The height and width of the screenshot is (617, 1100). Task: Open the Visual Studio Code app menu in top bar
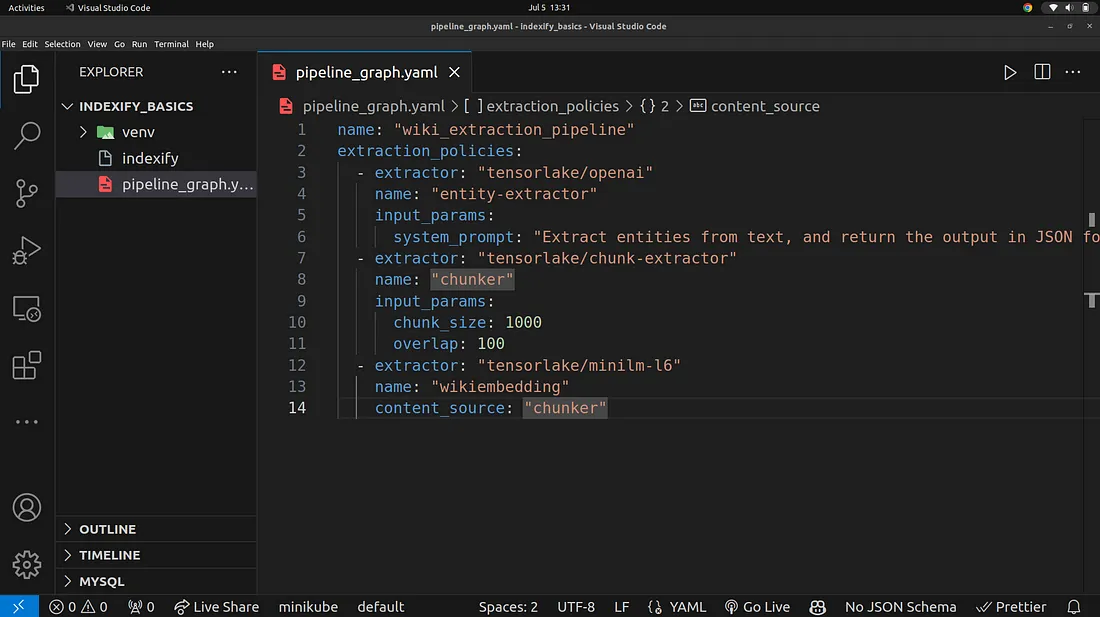pos(108,8)
